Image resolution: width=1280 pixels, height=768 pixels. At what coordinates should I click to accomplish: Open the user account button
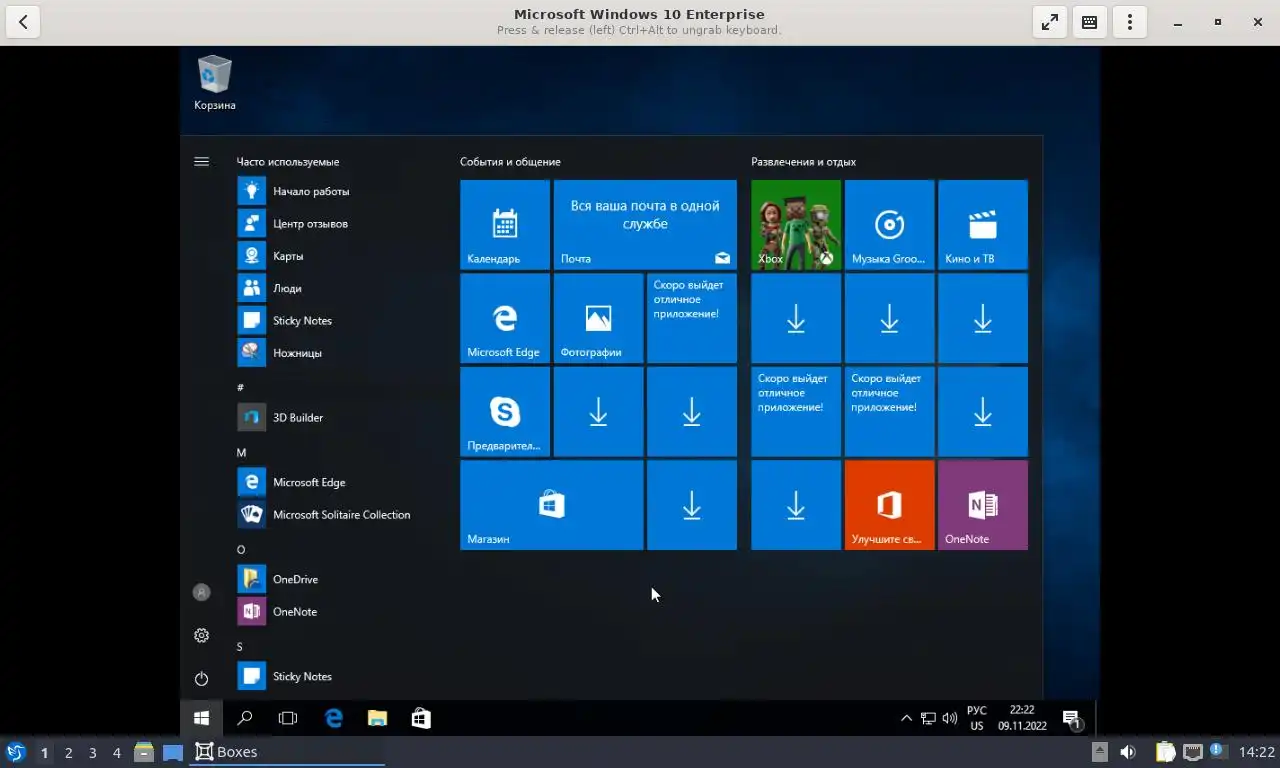tap(201, 592)
